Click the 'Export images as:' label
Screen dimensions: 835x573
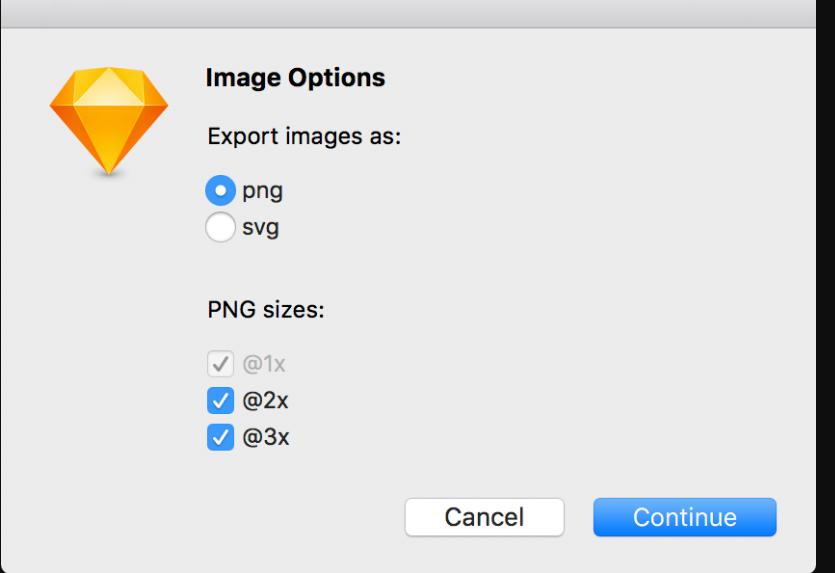tap(304, 136)
